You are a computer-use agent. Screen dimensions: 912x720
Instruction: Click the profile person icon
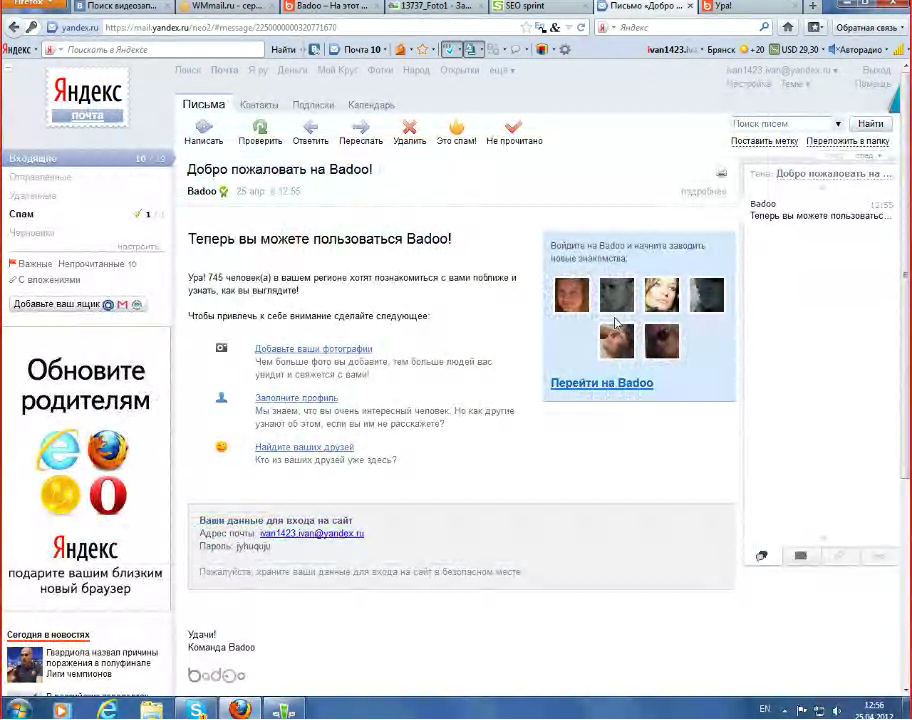(x=222, y=398)
